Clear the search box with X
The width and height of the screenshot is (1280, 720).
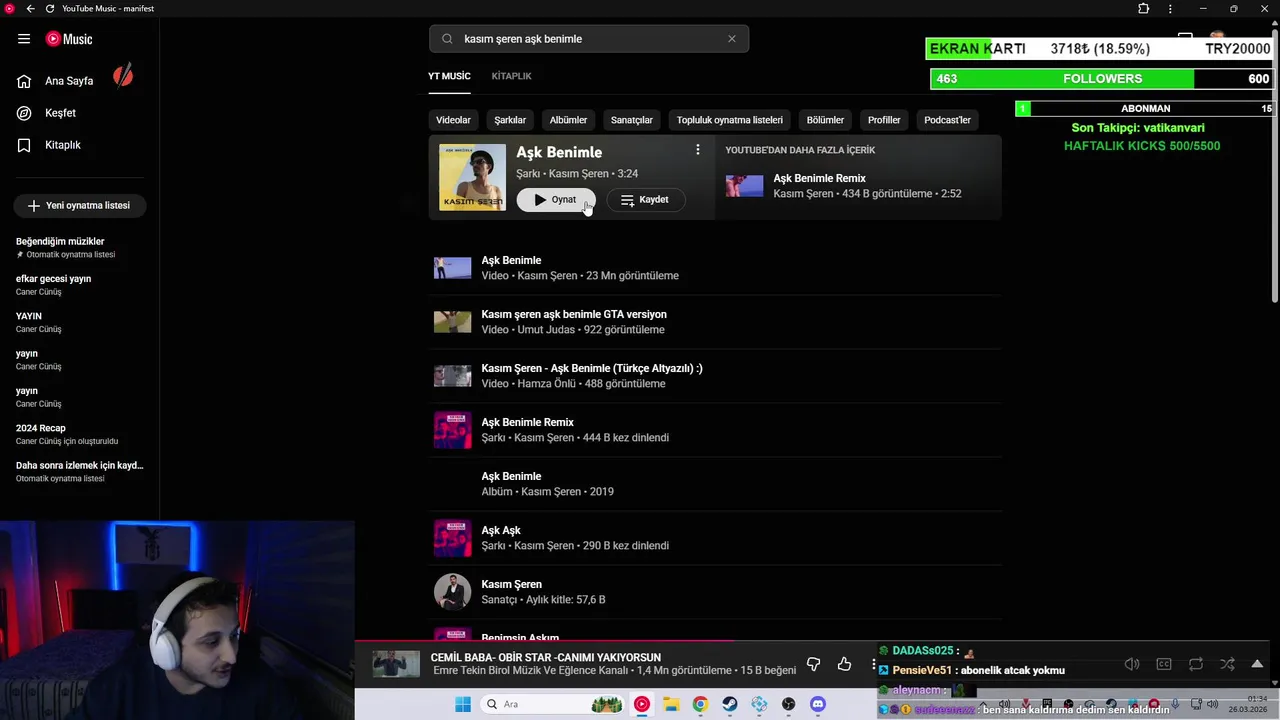[732, 39]
